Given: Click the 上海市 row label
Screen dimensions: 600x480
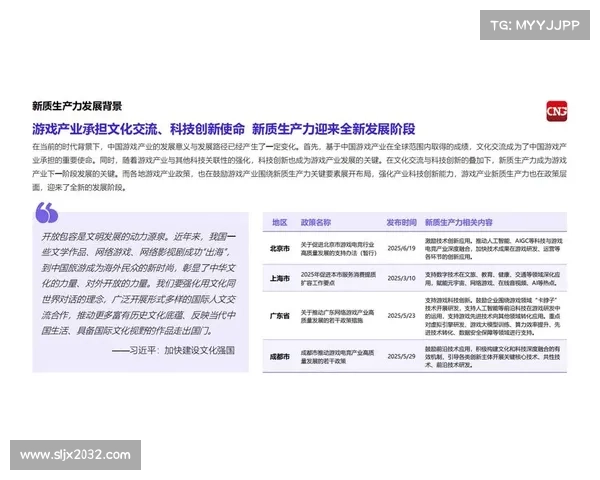Looking at the screenshot, I should coord(280,279).
